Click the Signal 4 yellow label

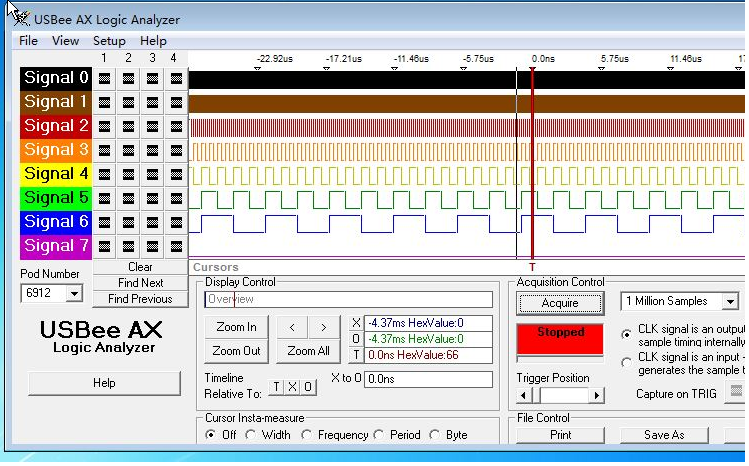pyautogui.click(x=56, y=174)
